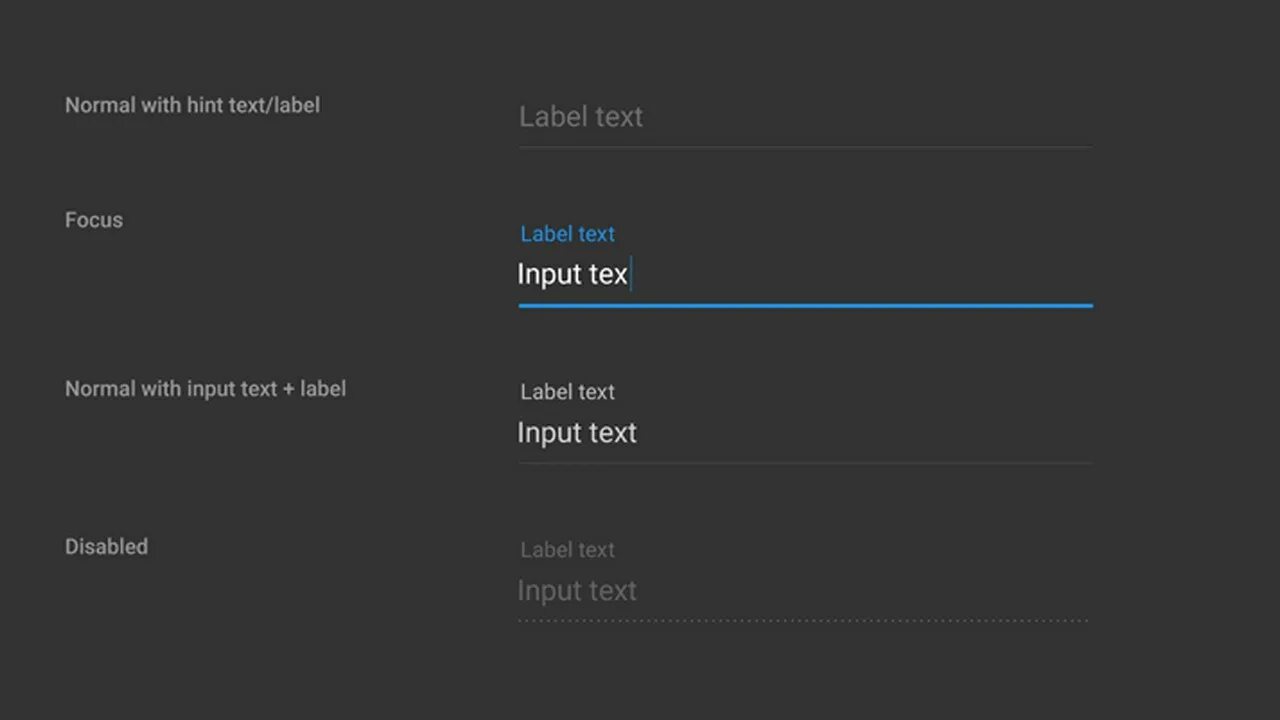Click the typed "Input tex" in focused field

click(x=572, y=274)
